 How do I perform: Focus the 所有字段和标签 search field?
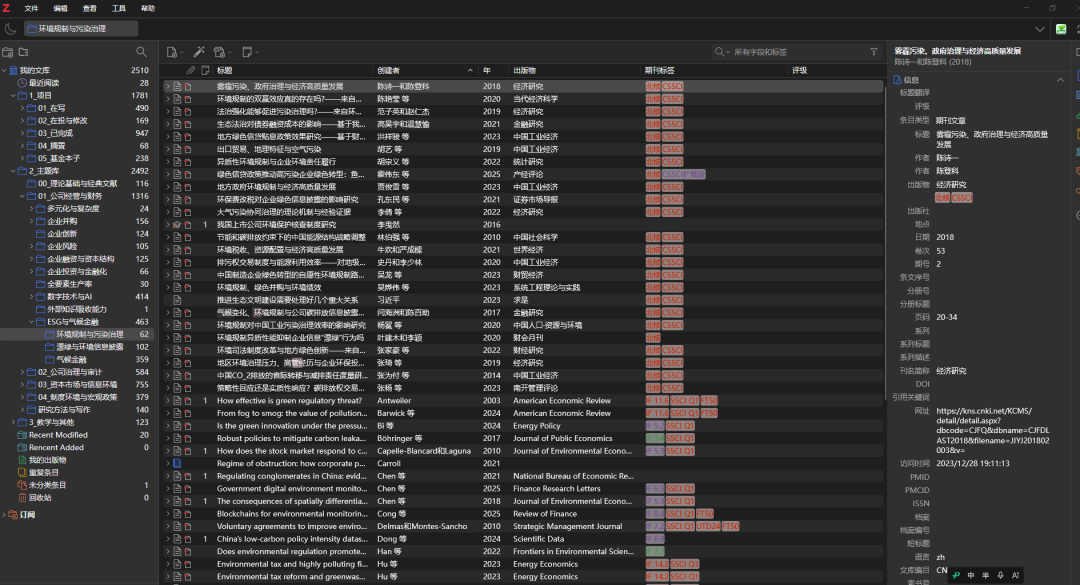[x=798, y=52]
